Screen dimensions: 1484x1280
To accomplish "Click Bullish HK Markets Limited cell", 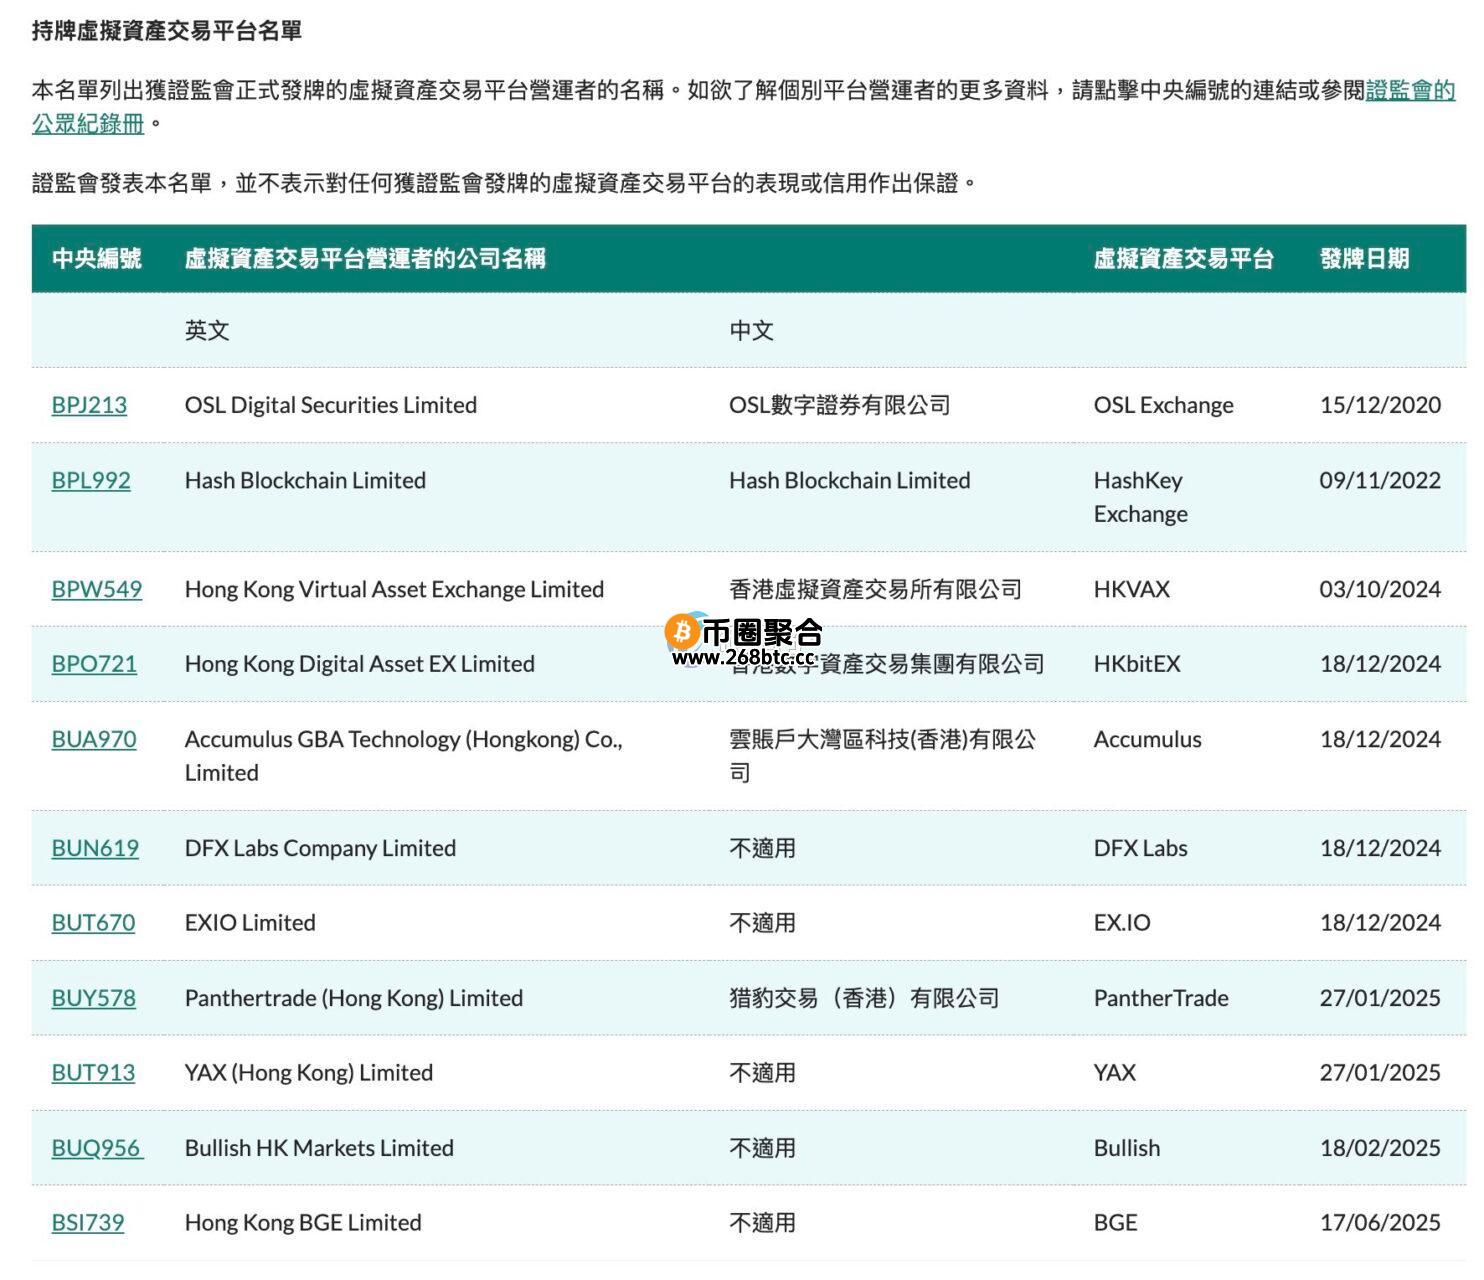I will tap(320, 1148).
